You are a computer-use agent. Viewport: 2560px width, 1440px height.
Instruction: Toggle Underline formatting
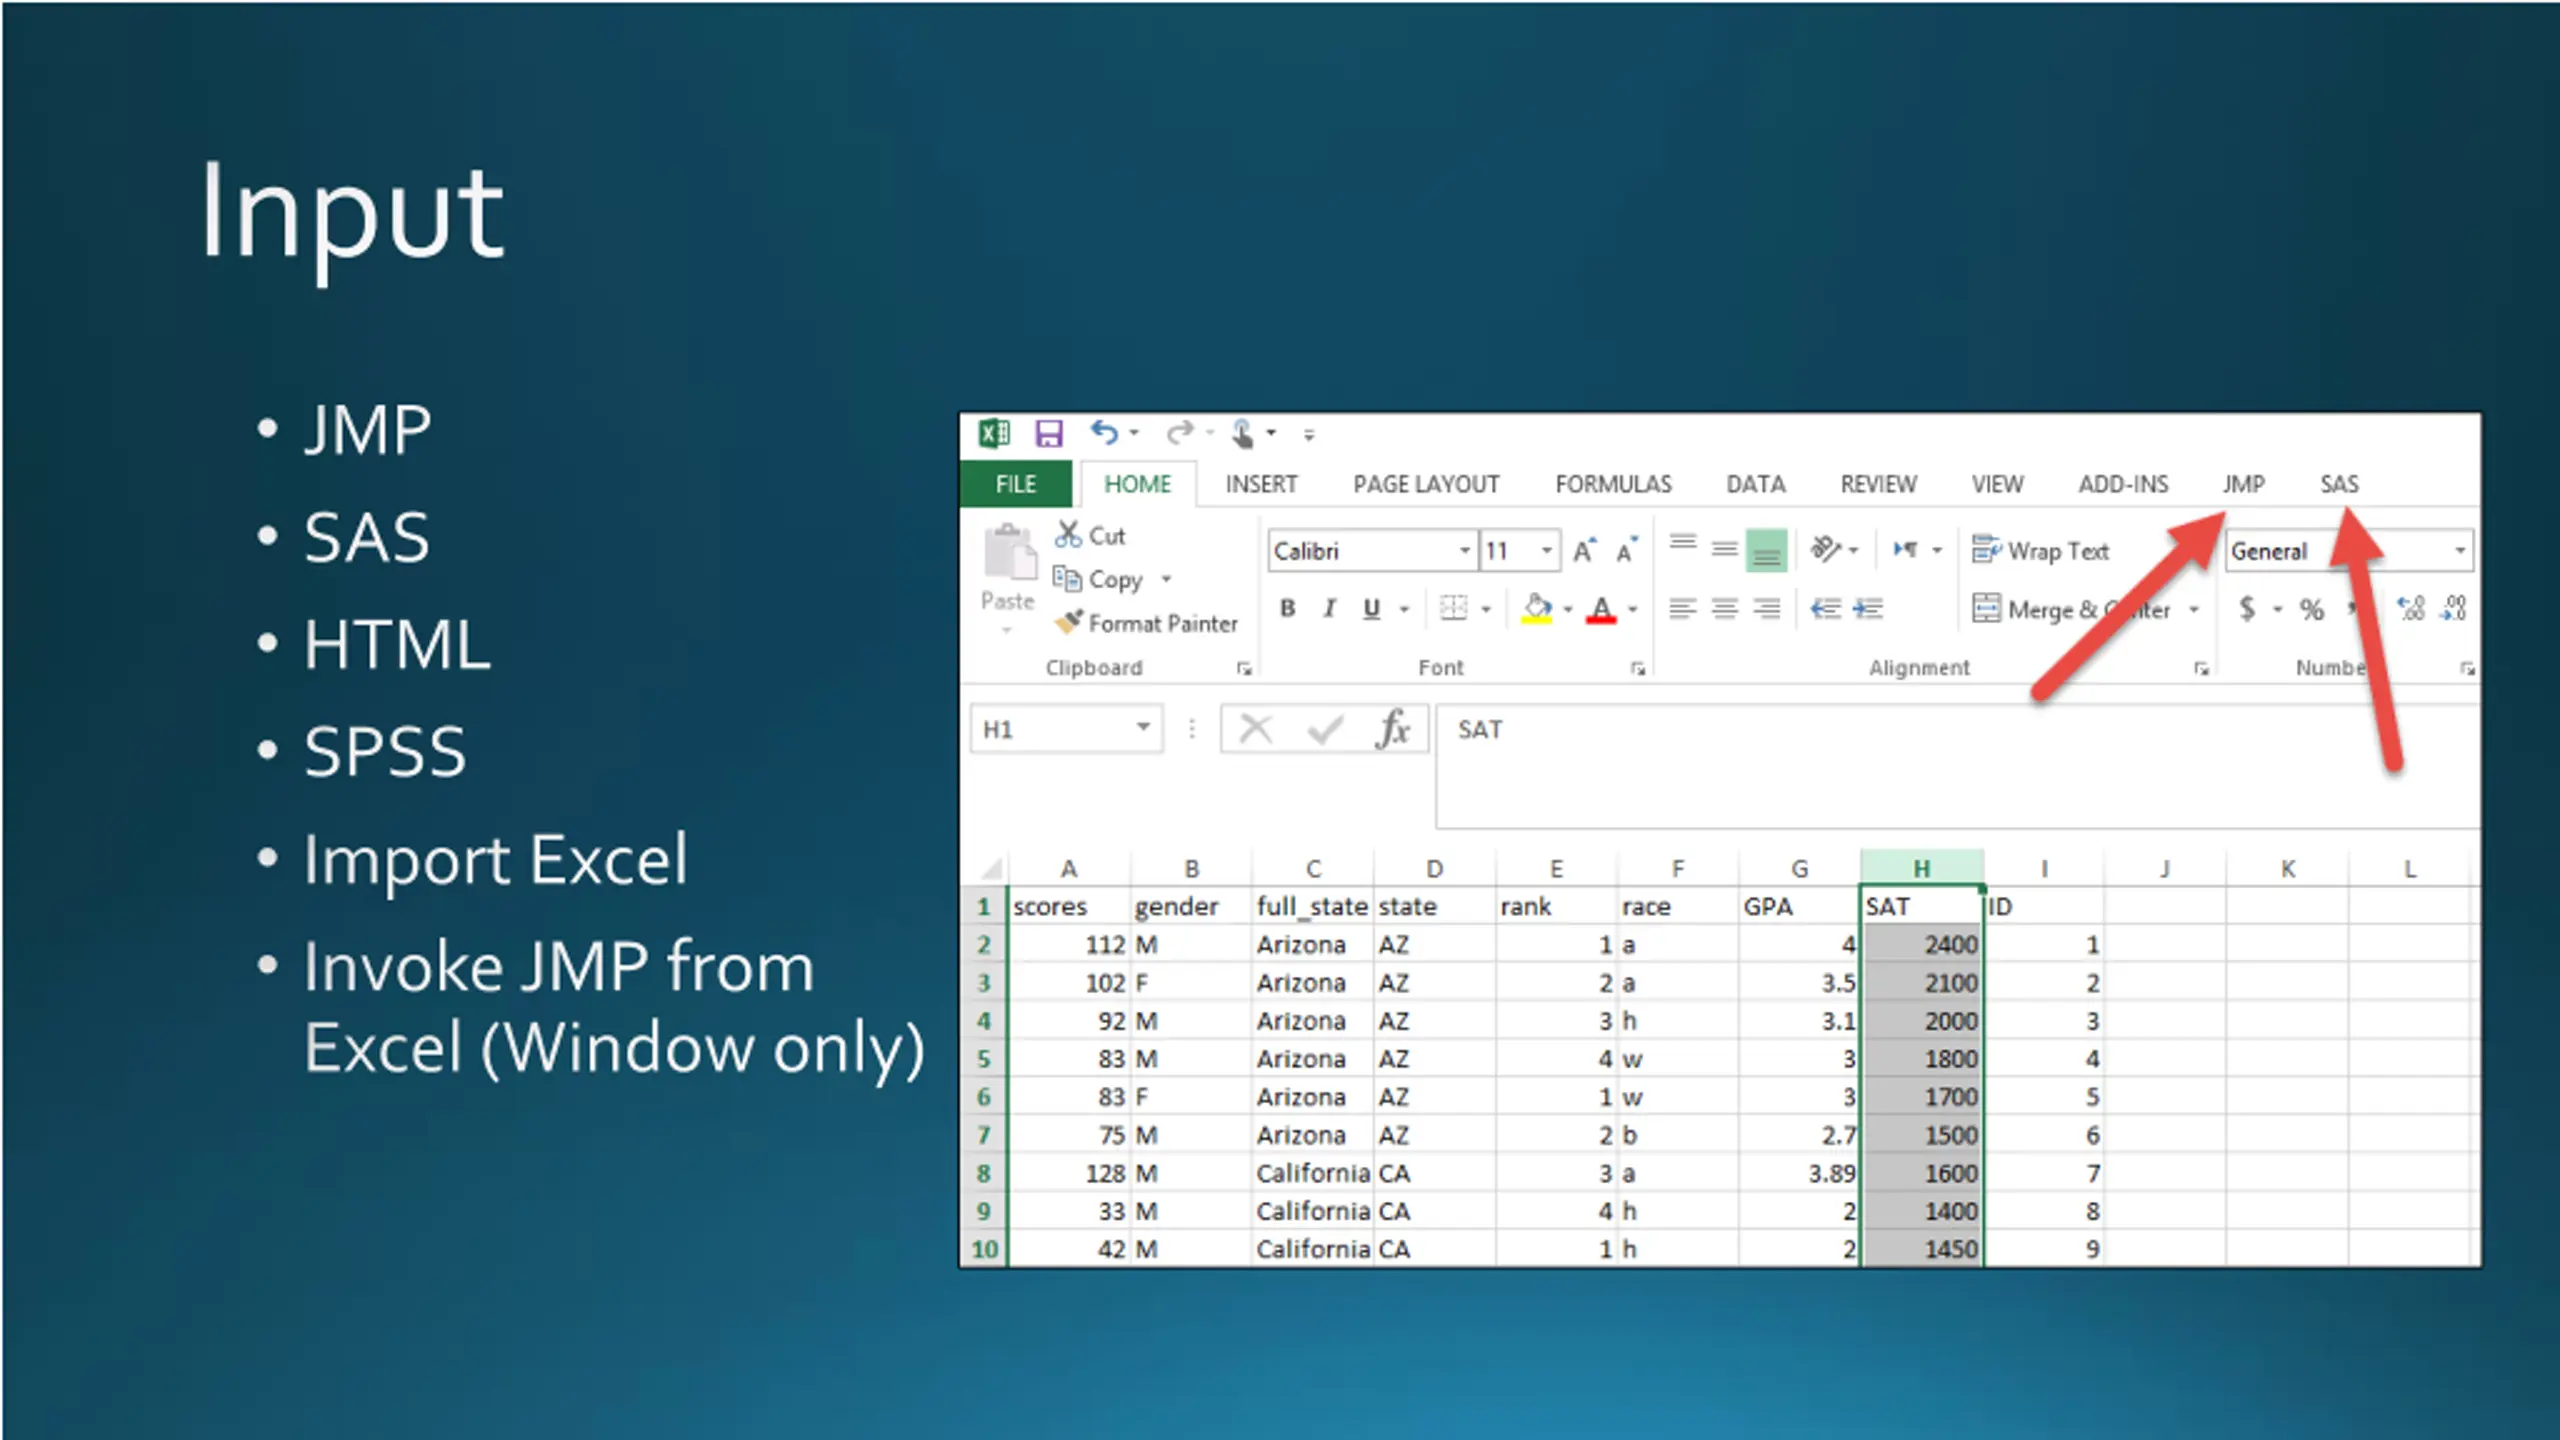1372,608
